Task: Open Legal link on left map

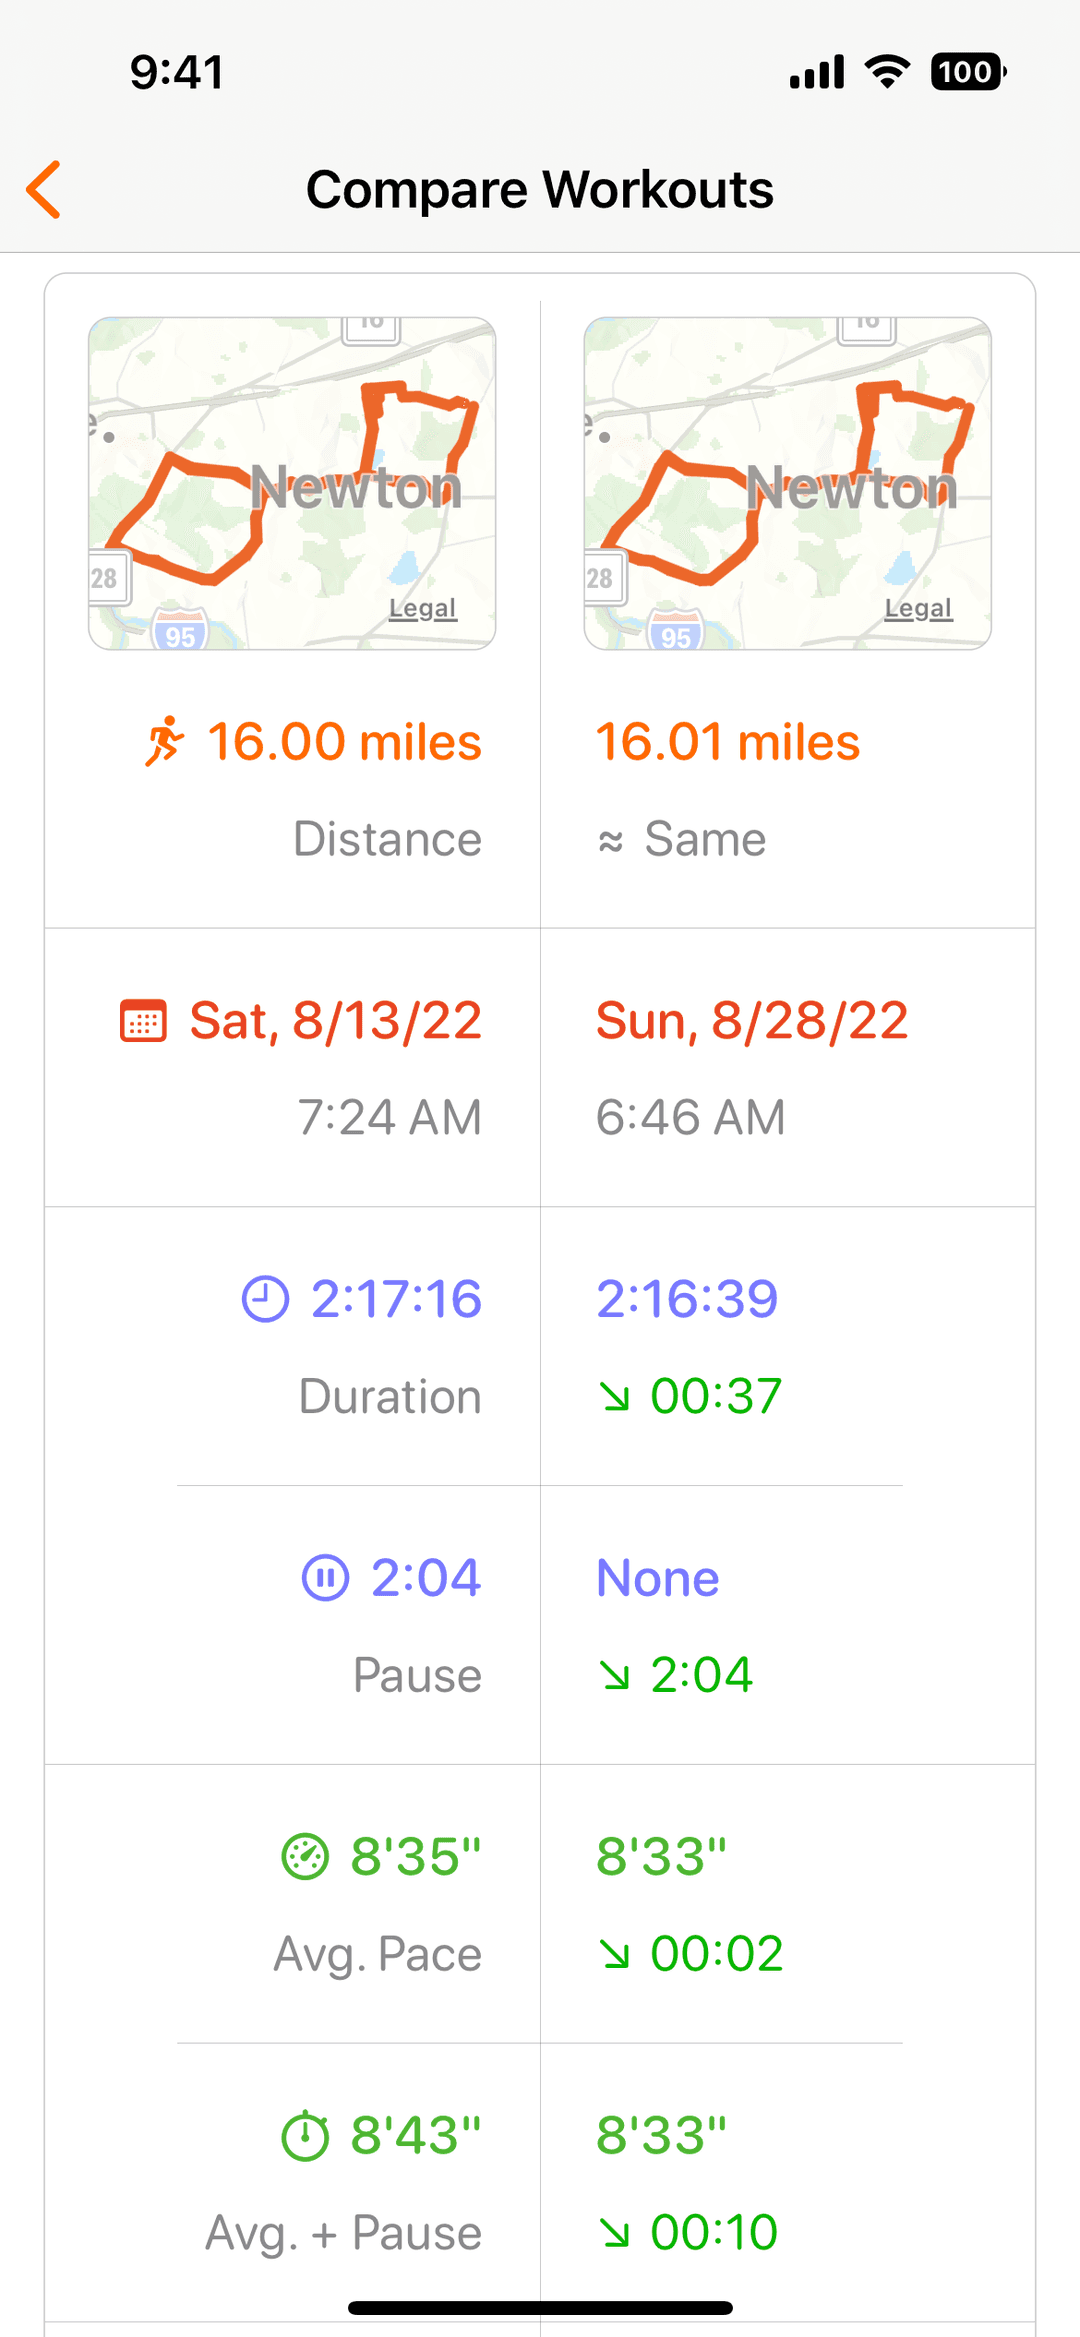Action: point(423,608)
